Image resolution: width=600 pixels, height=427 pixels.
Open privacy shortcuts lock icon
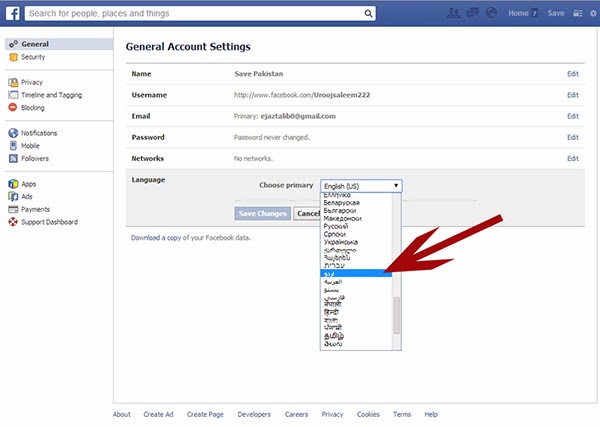(x=577, y=13)
